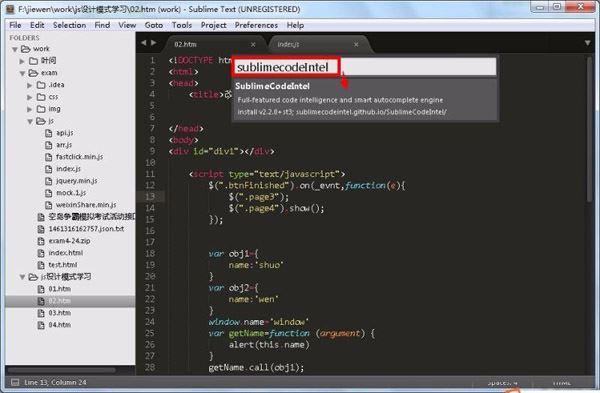Click line number 1 in the gutter
Image resolution: width=600 pixels, height=393 pixels.
pos(152,60)
